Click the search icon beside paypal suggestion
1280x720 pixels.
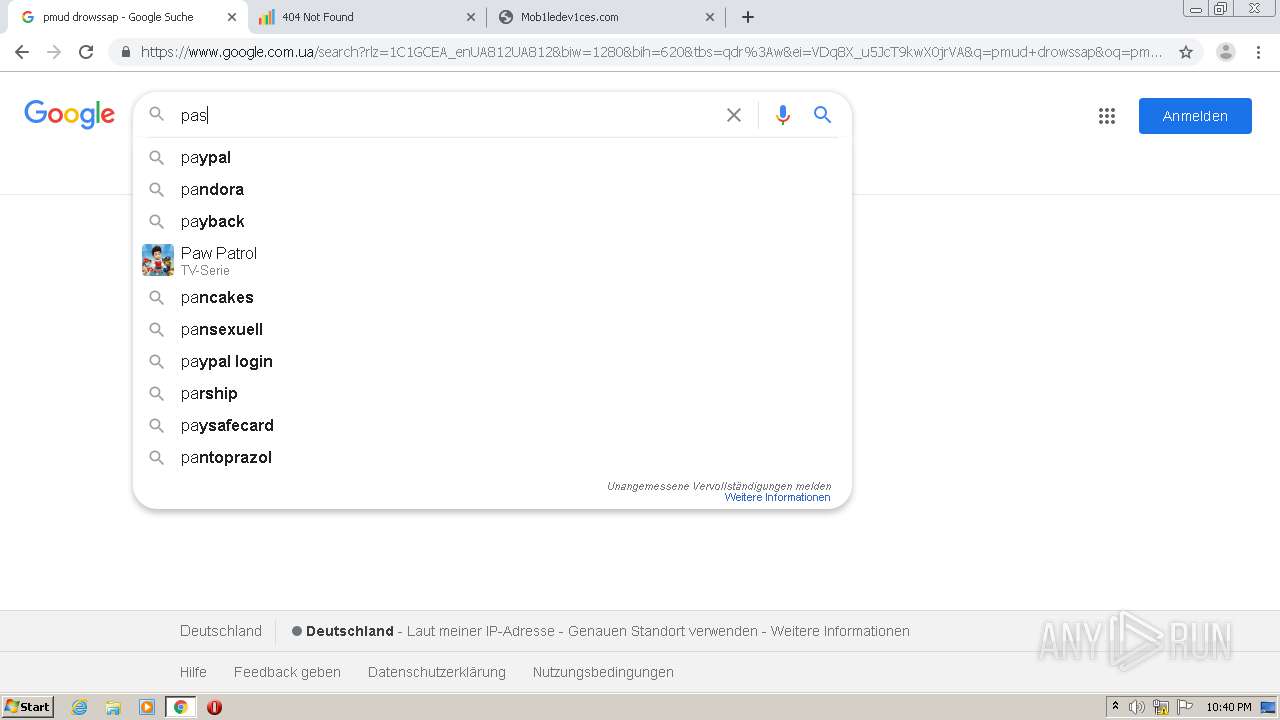(157, 157)
